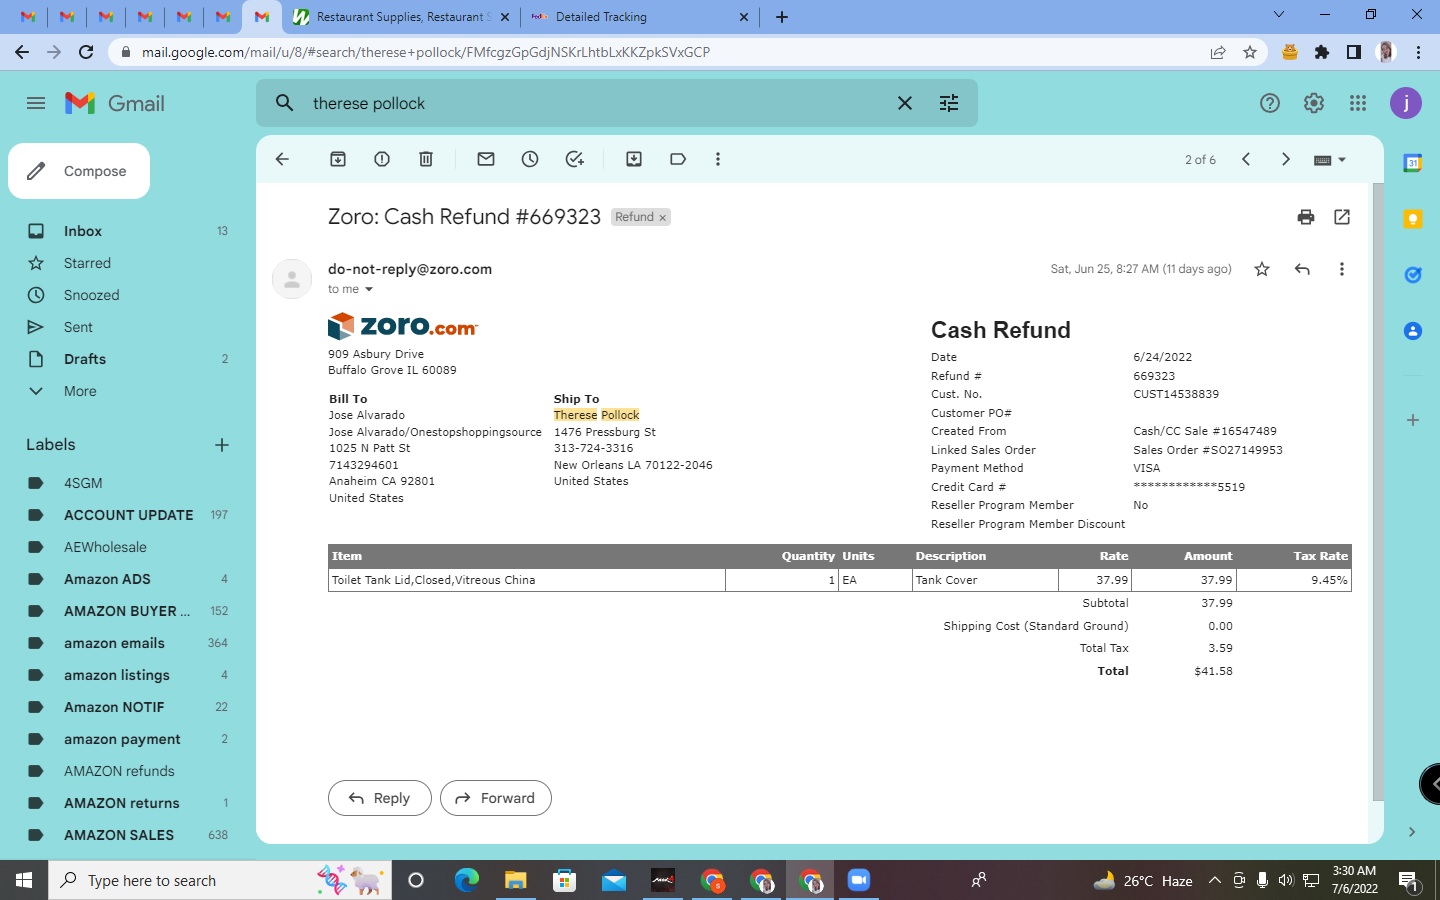Open message More menu next to reply arrow
The width and height of the screenshot is (1440, 900).
(1342, 269)
